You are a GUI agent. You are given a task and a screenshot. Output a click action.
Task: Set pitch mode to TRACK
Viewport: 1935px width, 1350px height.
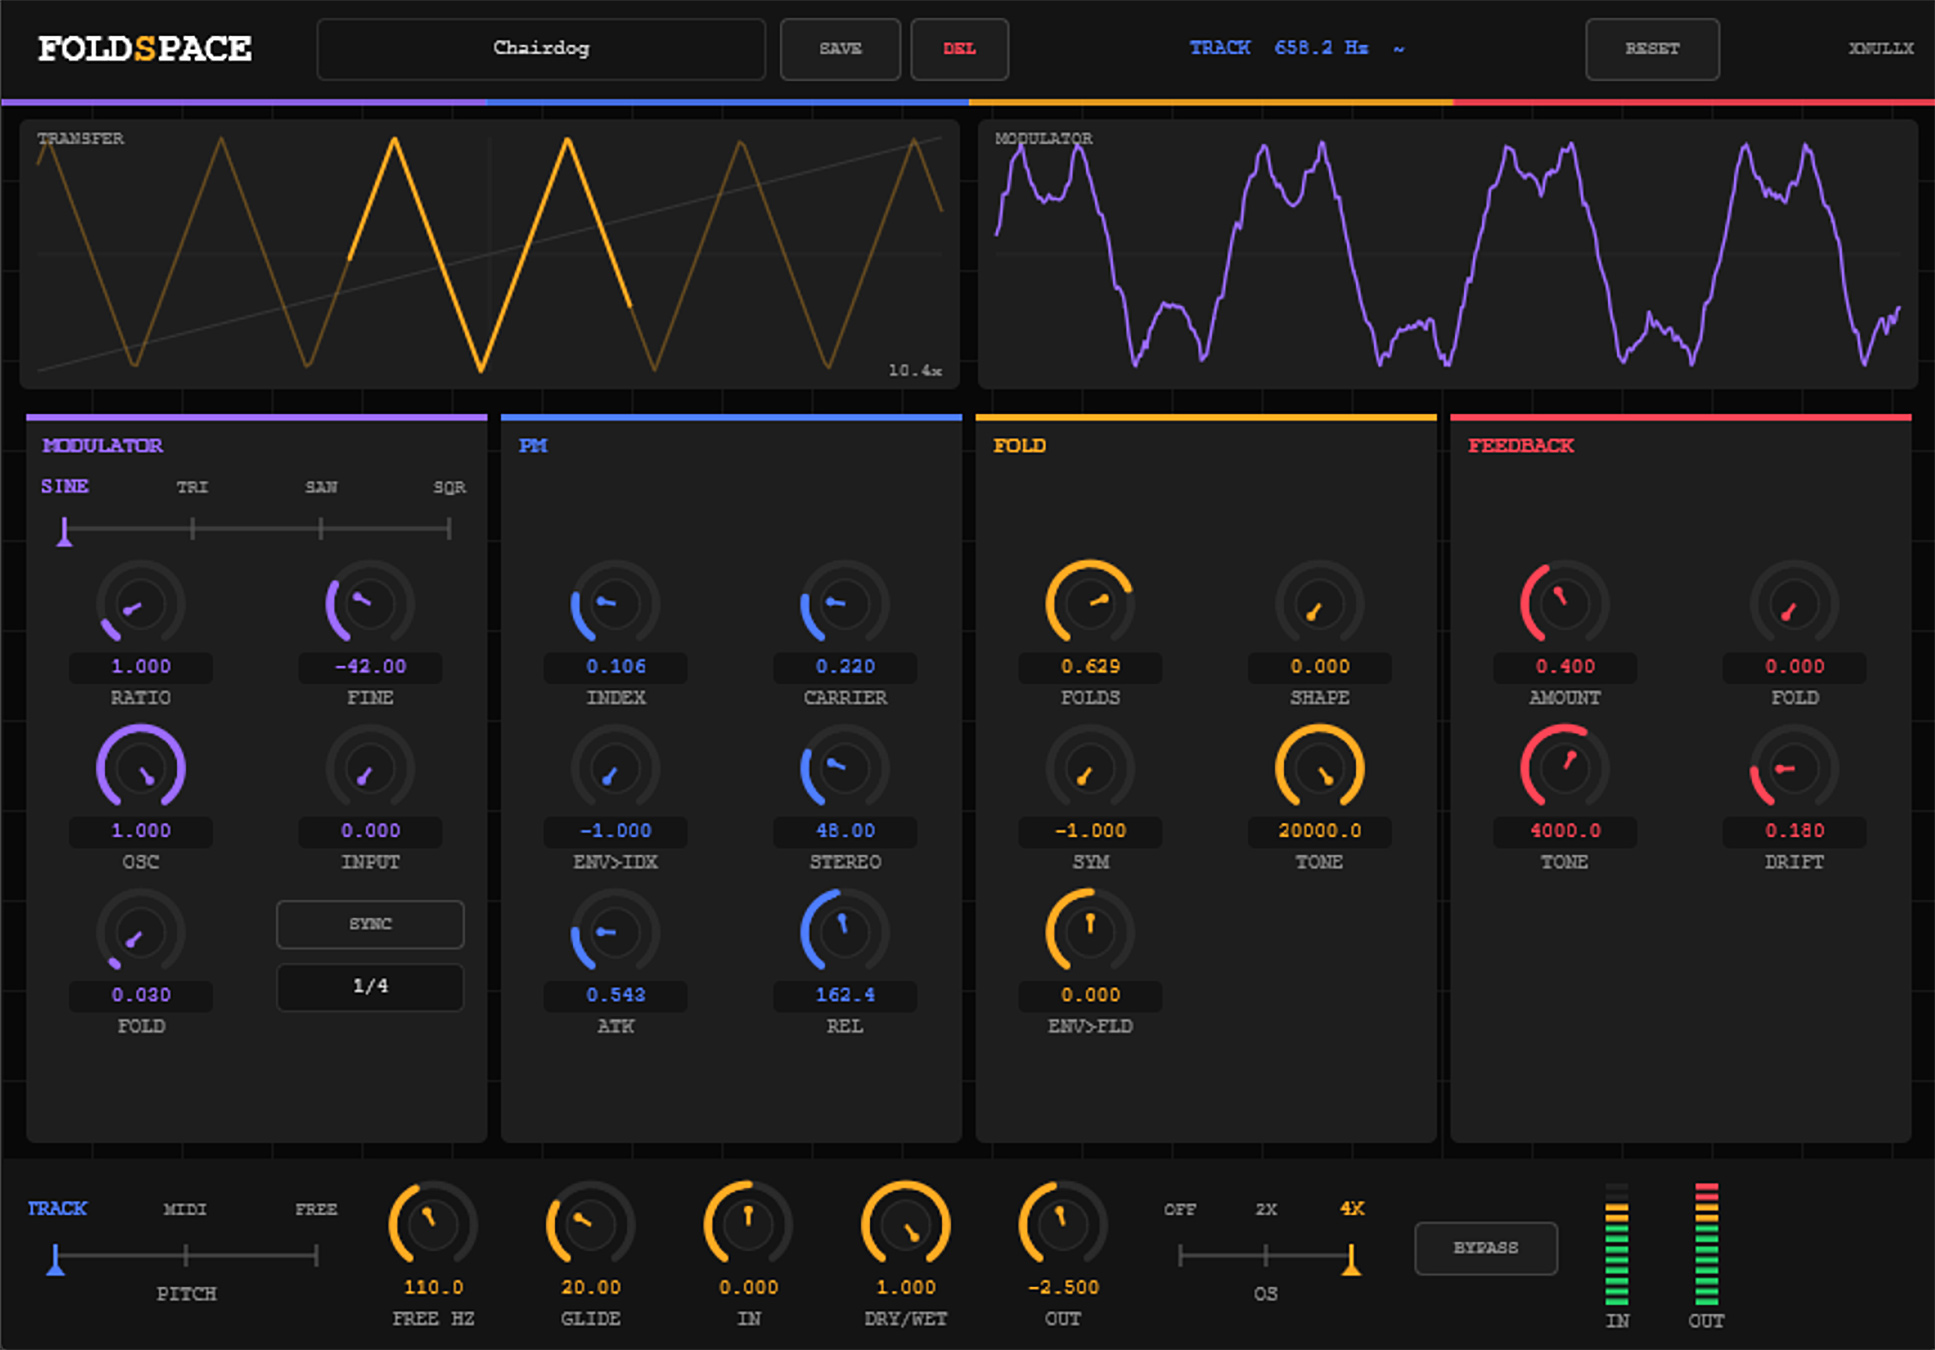(57, 1208)
